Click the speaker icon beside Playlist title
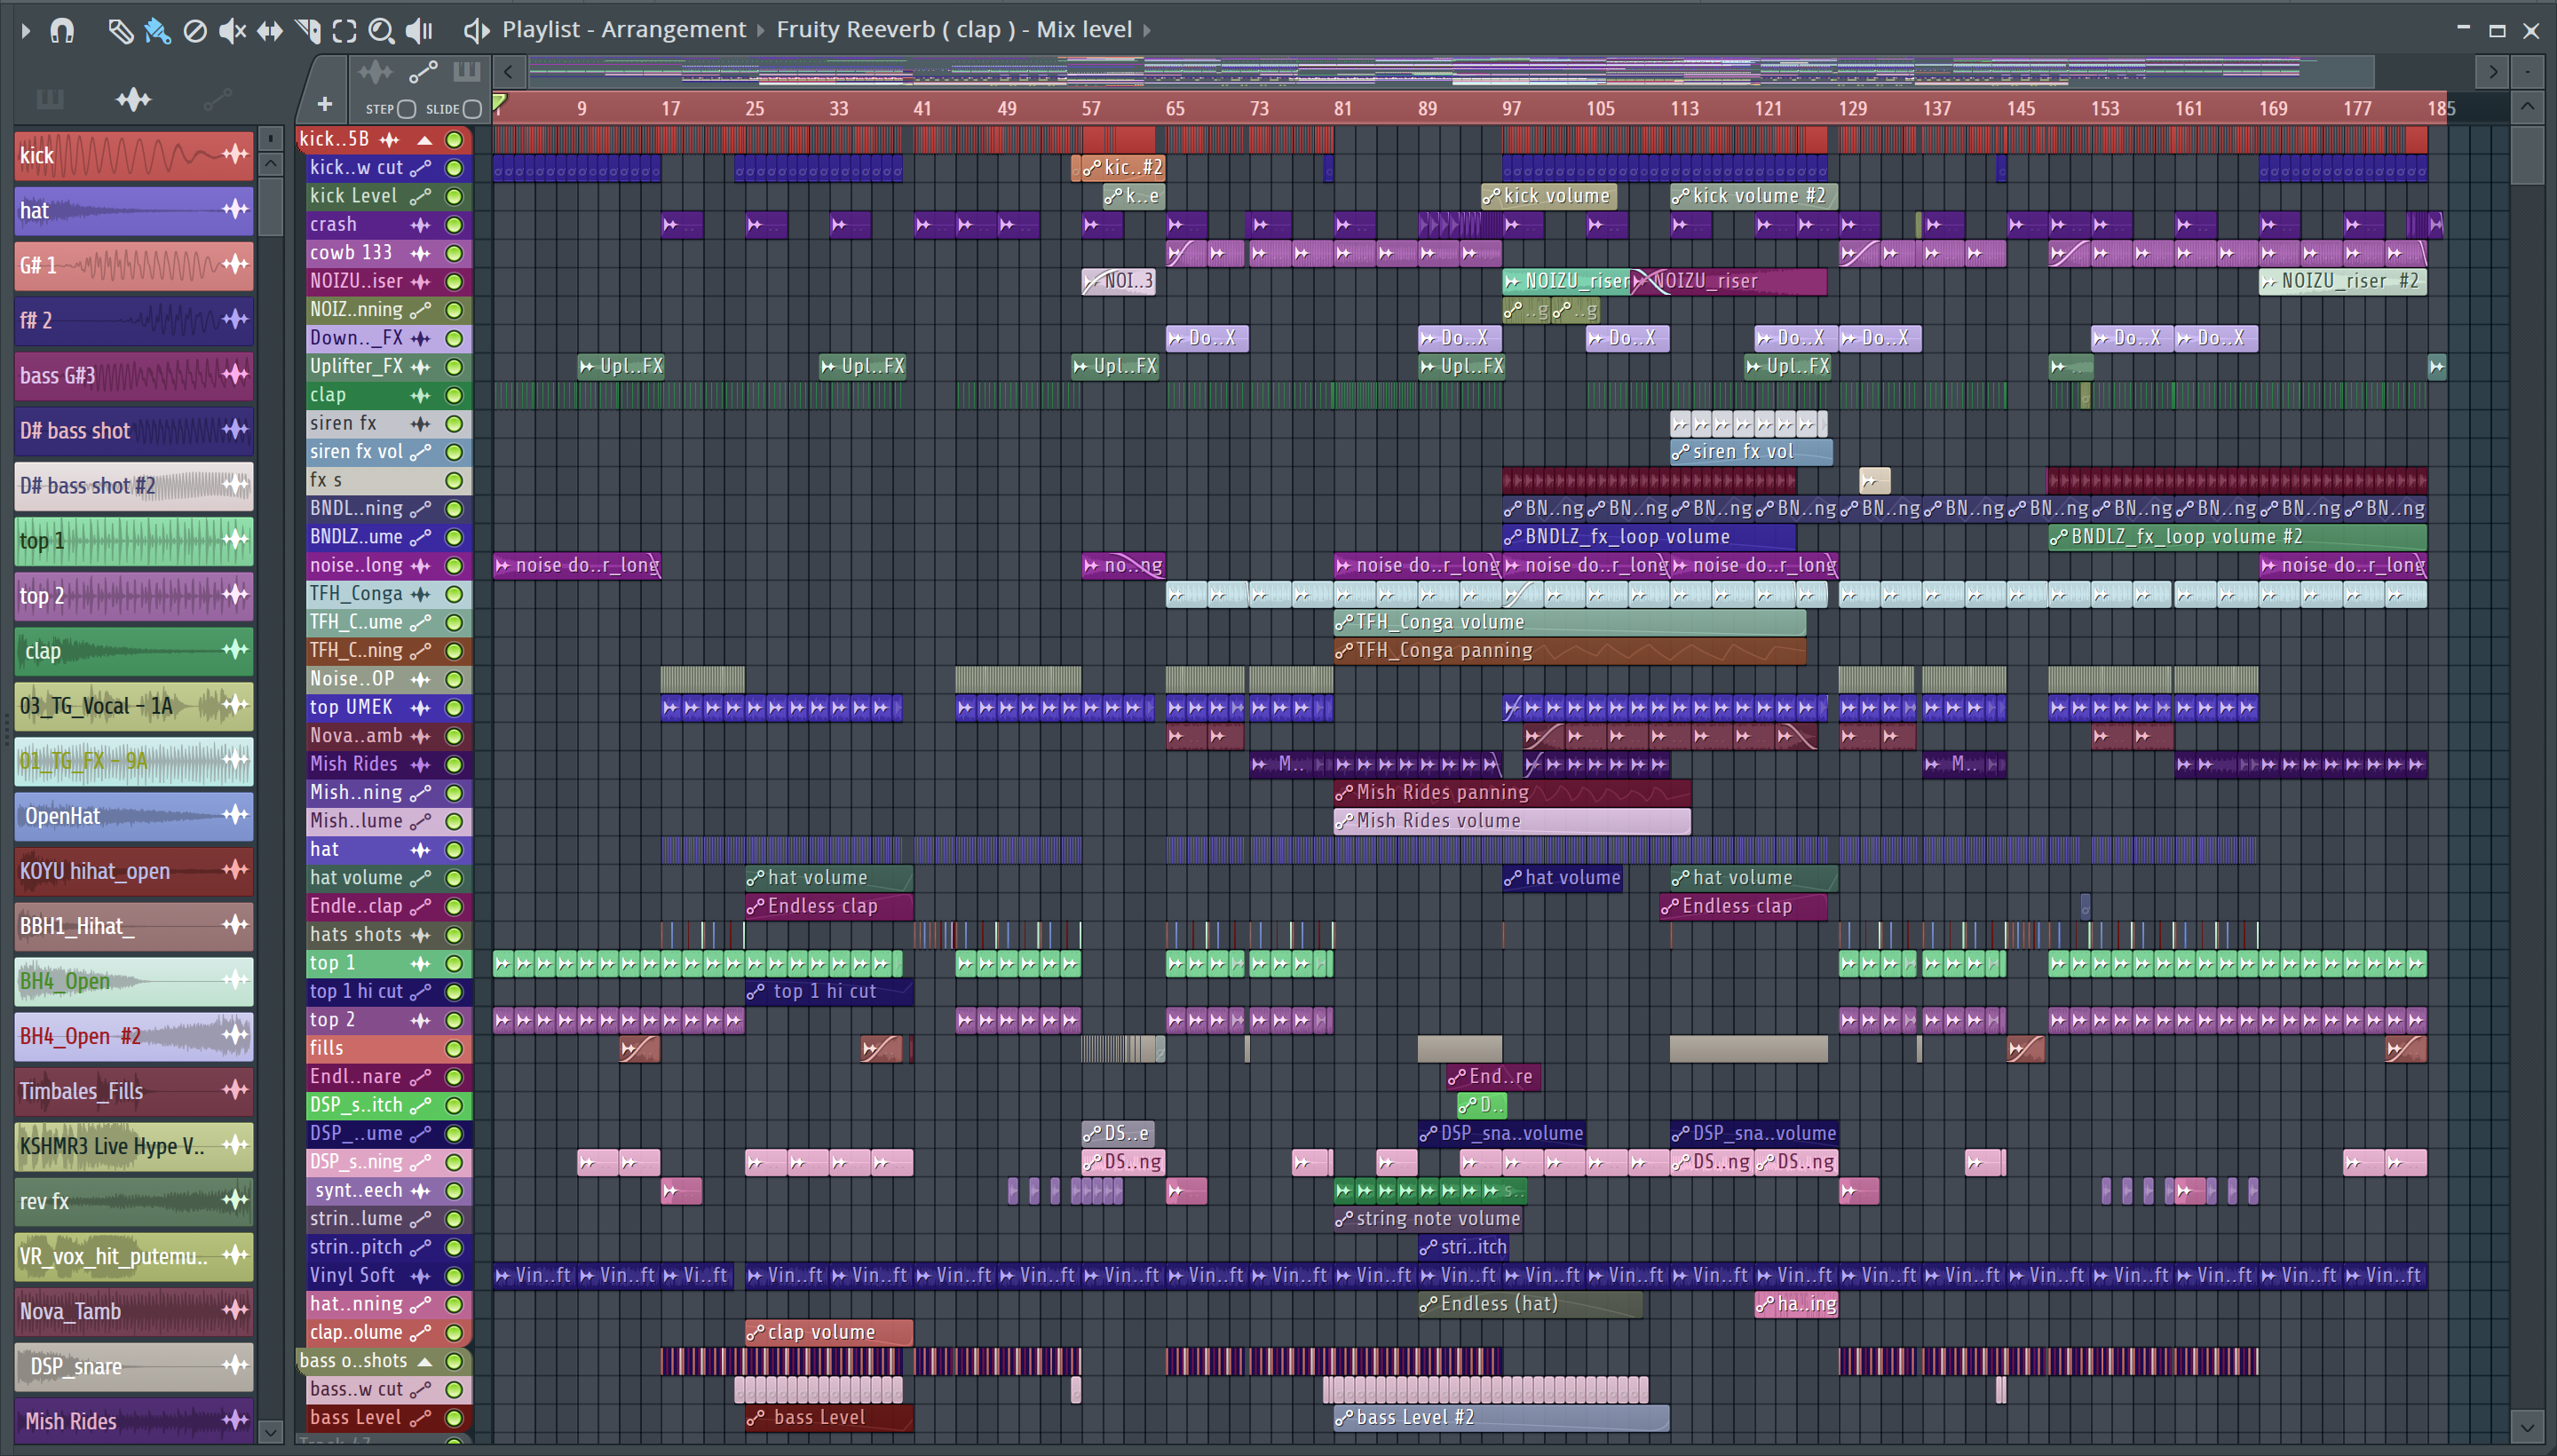This screenshot has width=2557, height=1456. [x=476, y=31]
